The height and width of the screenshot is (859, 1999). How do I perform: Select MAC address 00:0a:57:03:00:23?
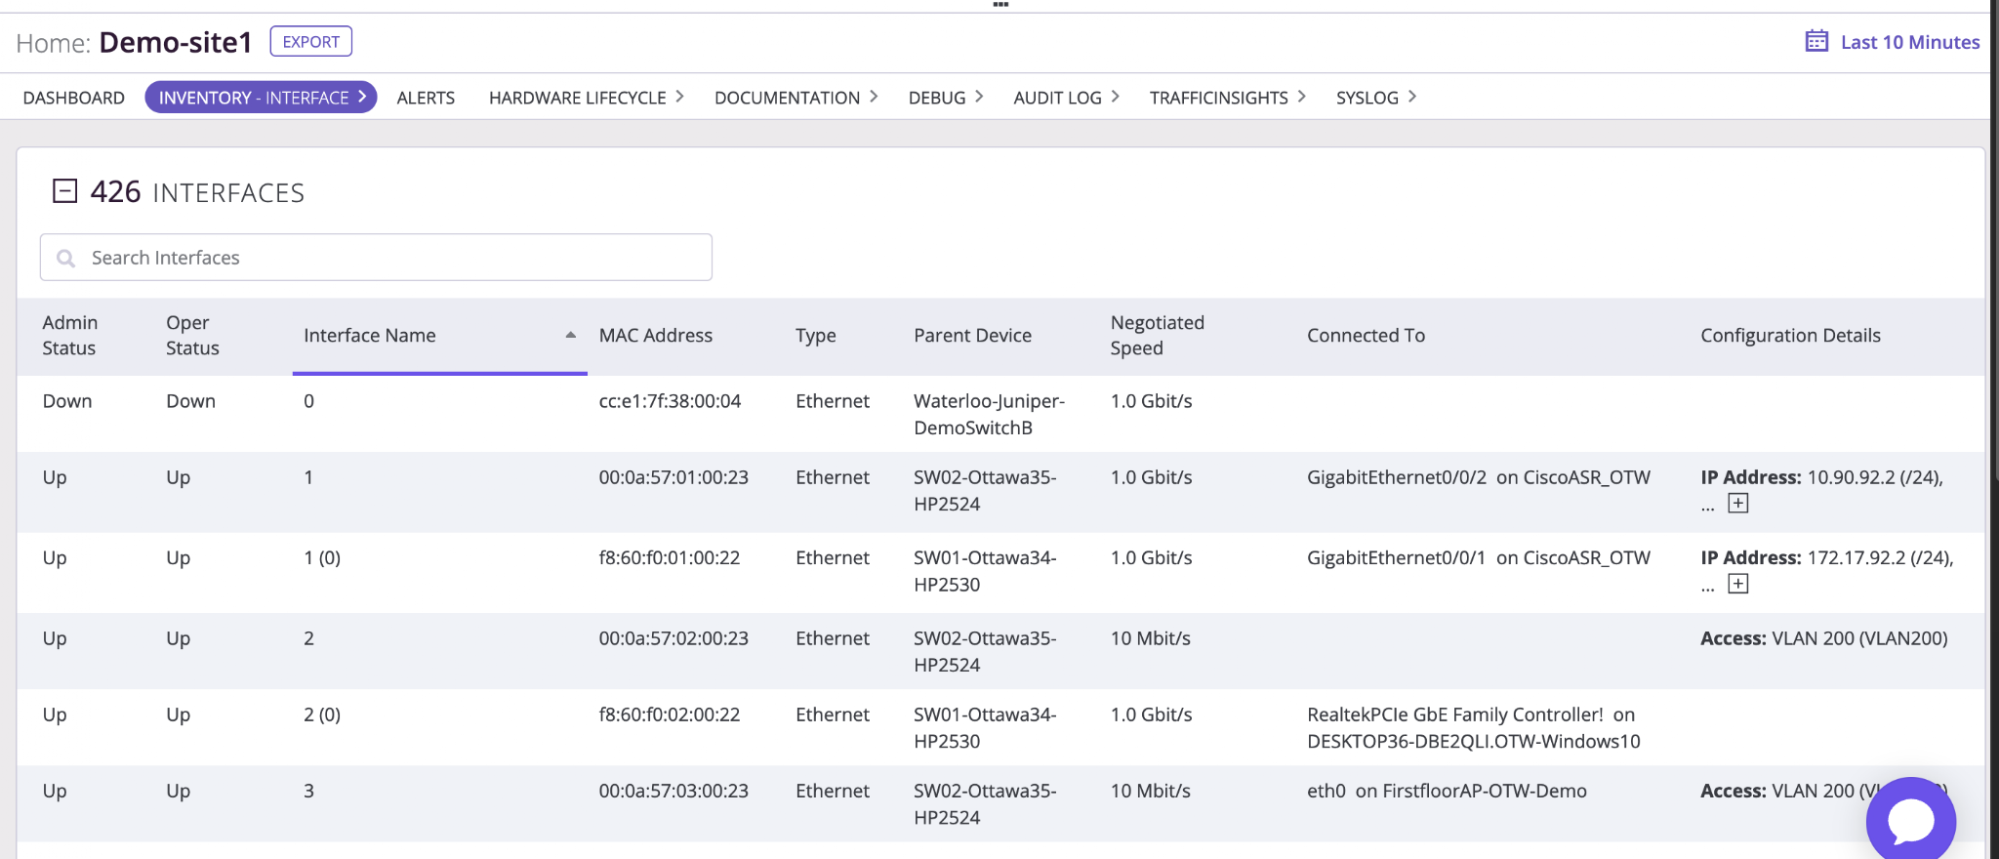point(673,790)
